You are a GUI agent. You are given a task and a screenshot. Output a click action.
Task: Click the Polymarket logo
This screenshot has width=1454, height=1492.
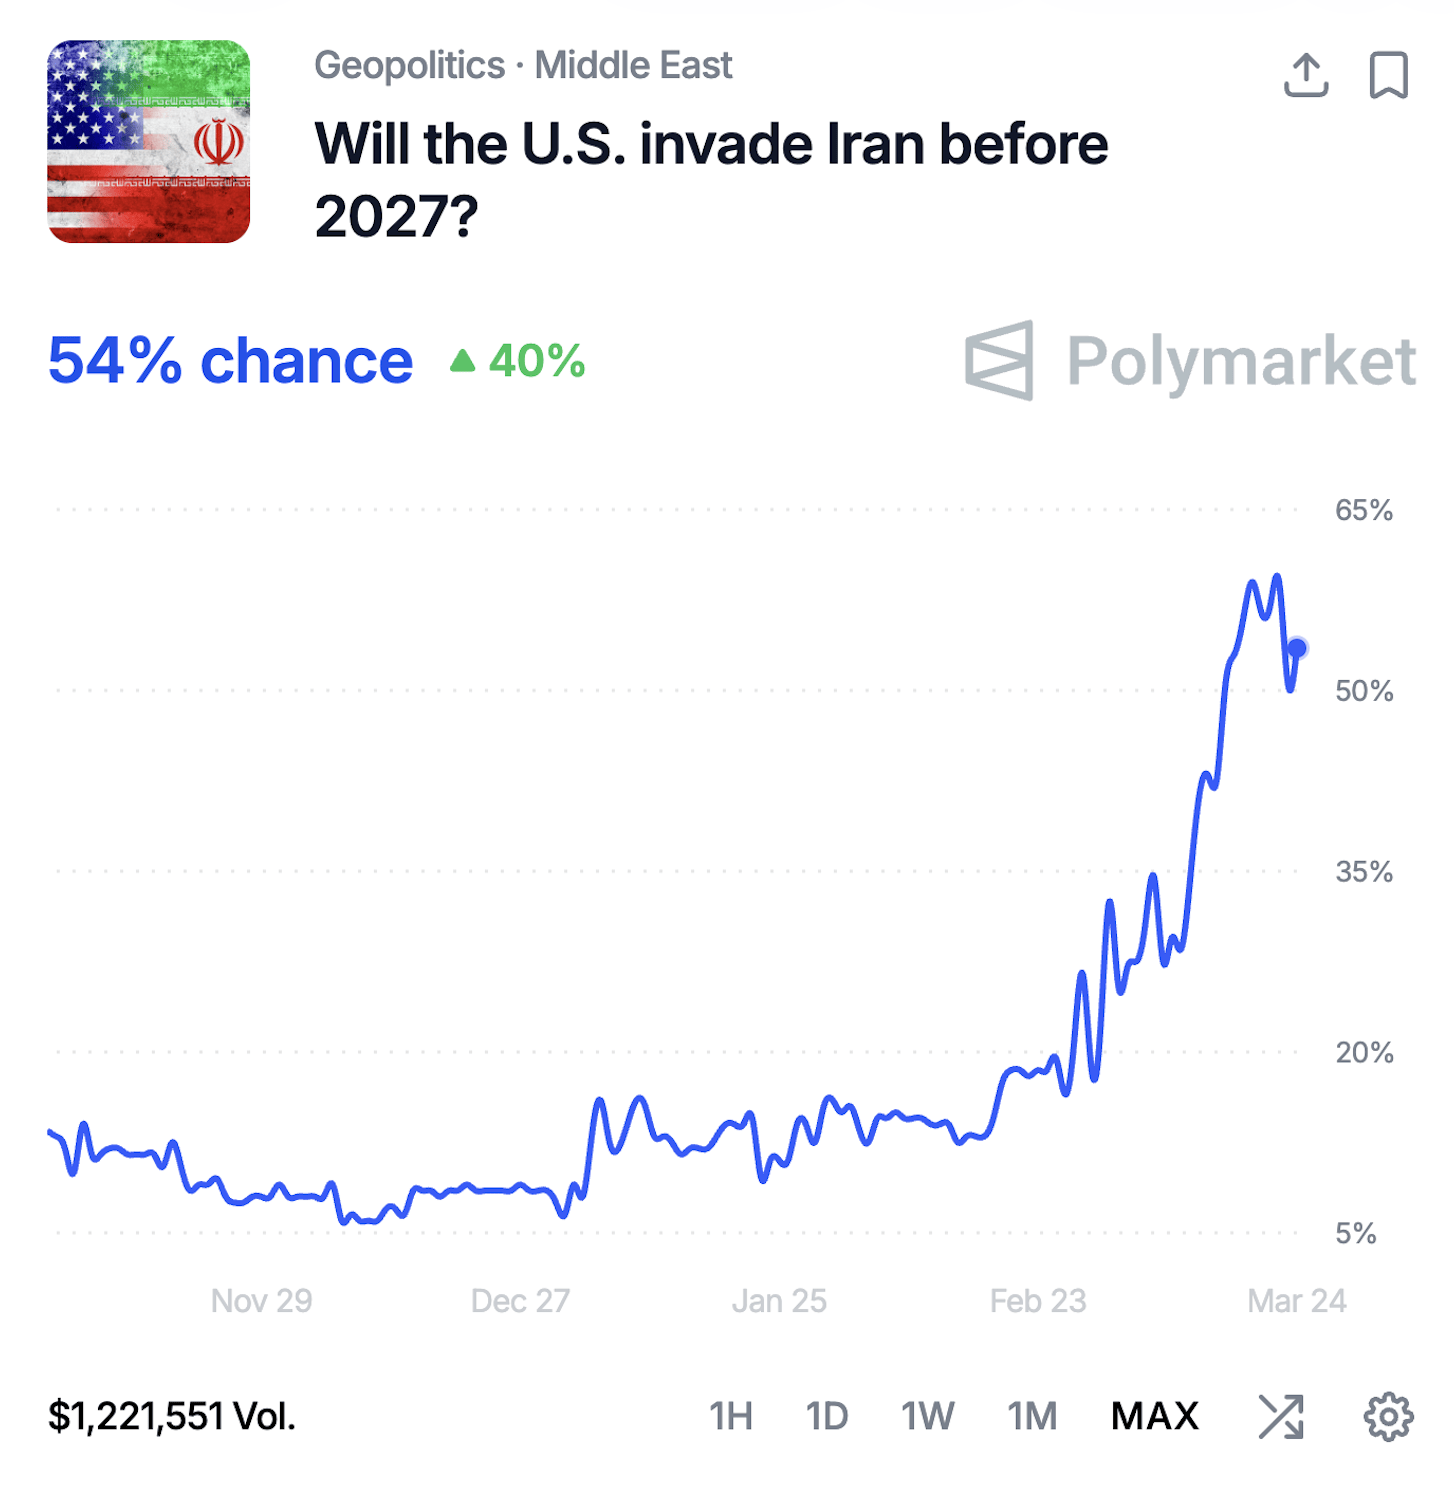click(1190, 361)
